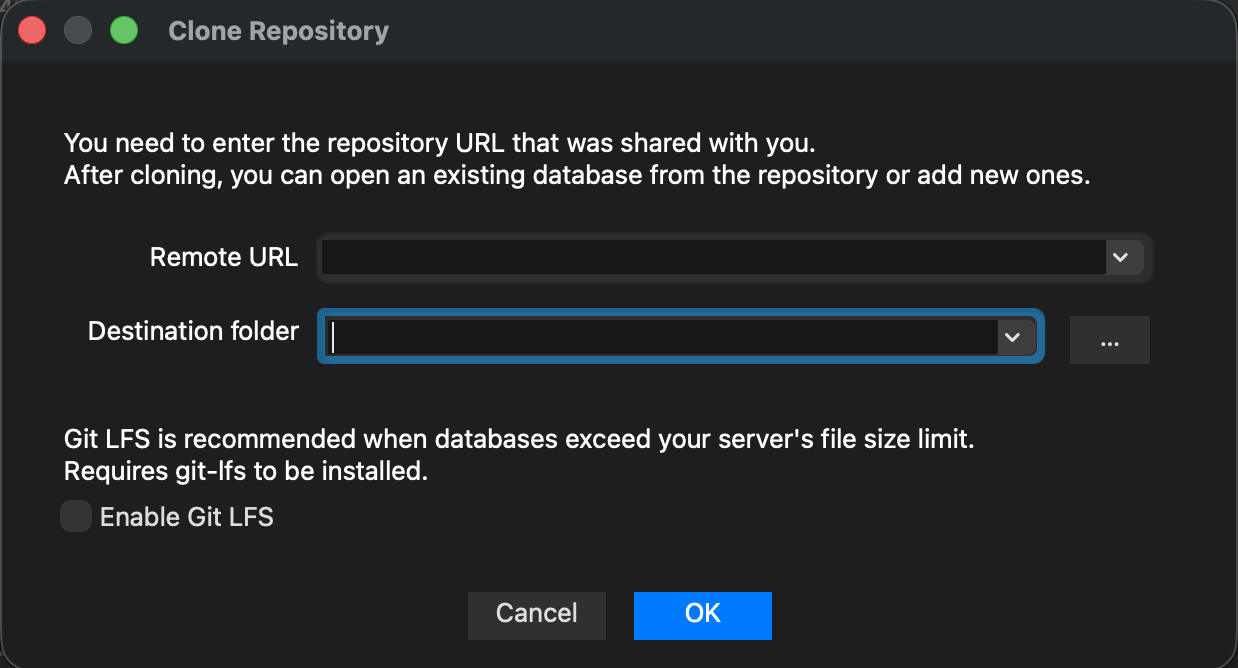Confirm cloning with the OK button

(x=703, y=614)
